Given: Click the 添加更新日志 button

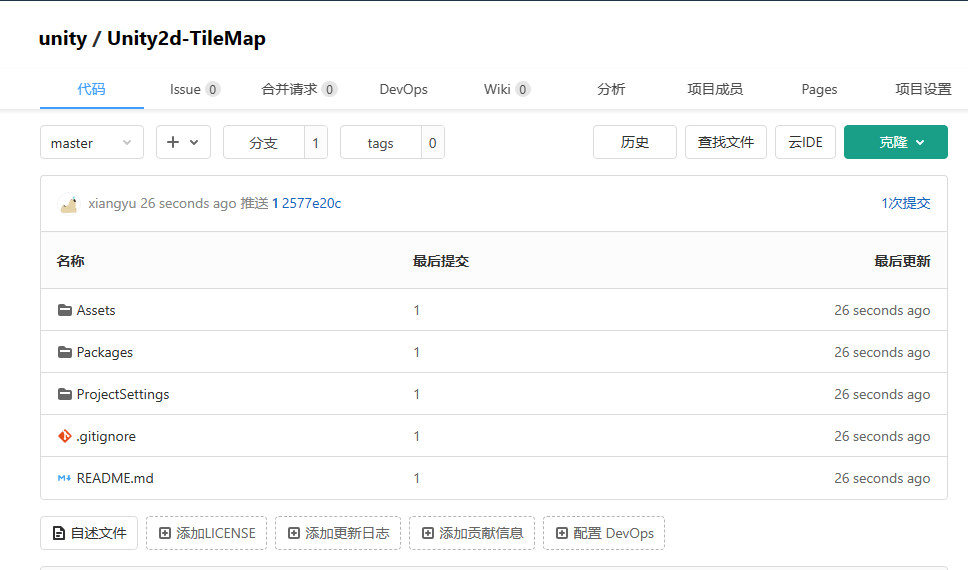Looking at the screenshot, I should pyautogui.click(x=338, y=533).
